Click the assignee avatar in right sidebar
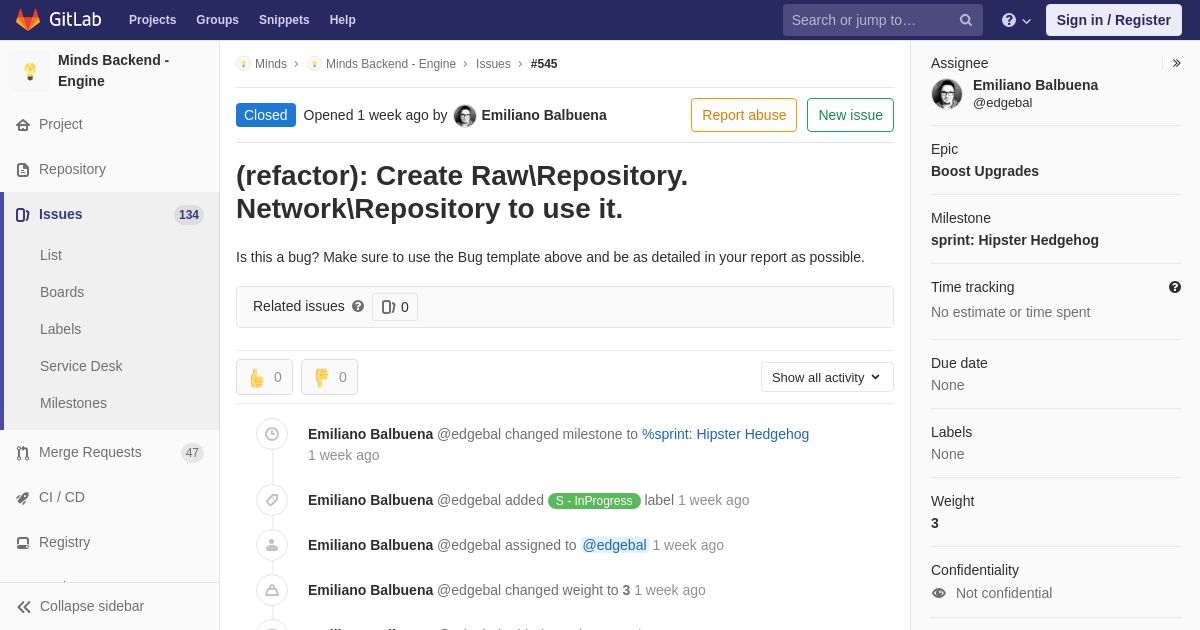This screenshot has height=630, width=1200. (x=947, y=94)
